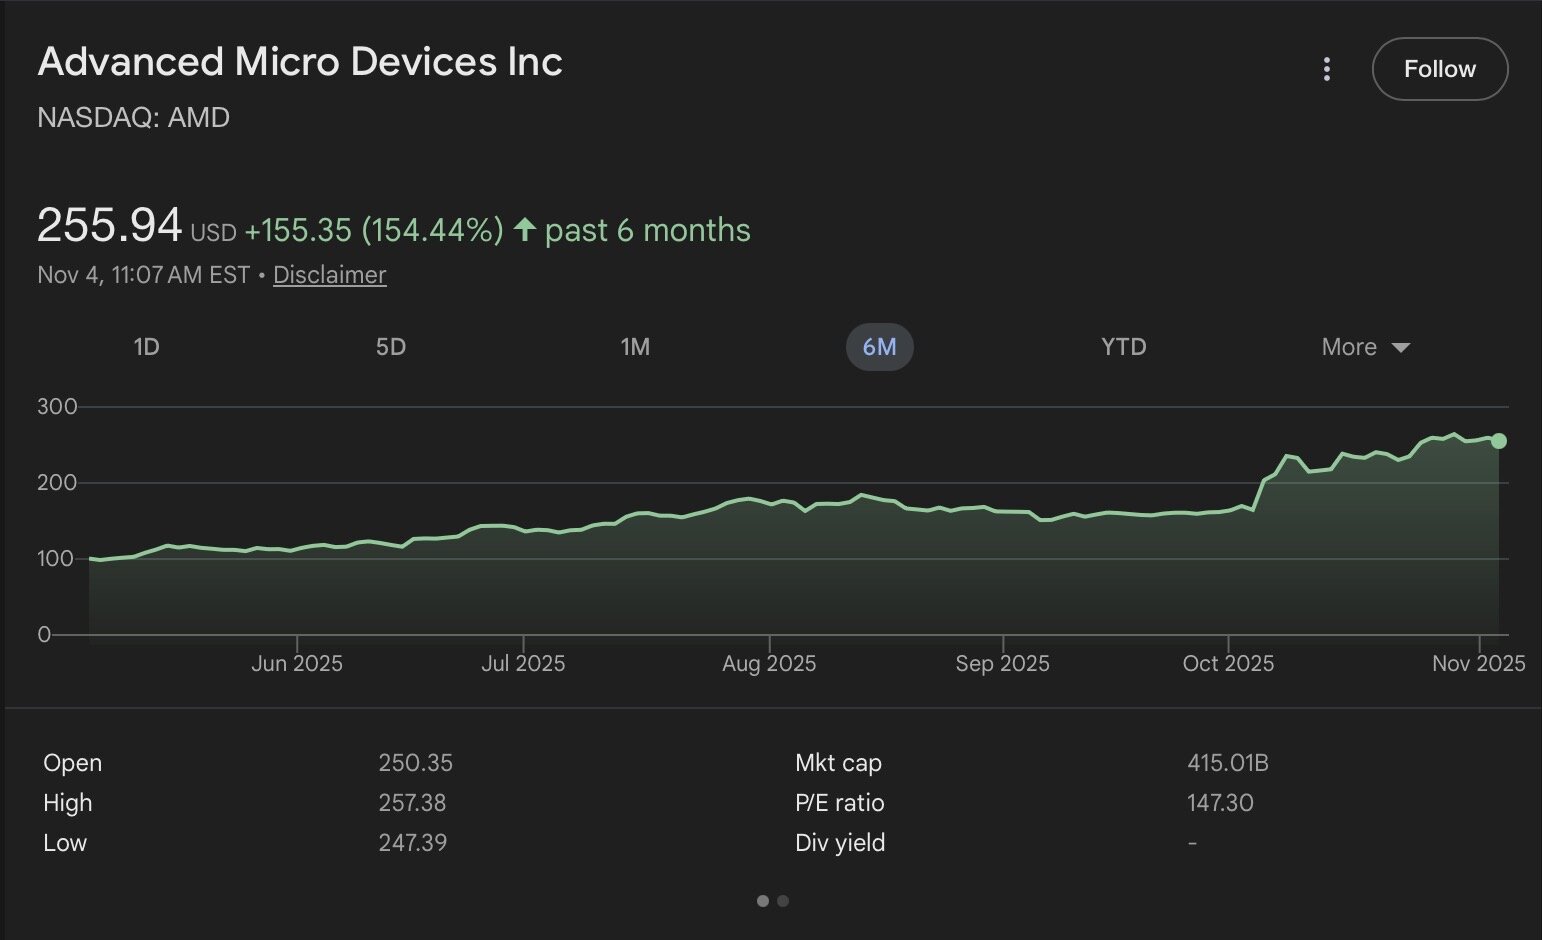This screenshot has width=1542, height=940.
Task: Click the Open label
Action: (x=72, y=763)
